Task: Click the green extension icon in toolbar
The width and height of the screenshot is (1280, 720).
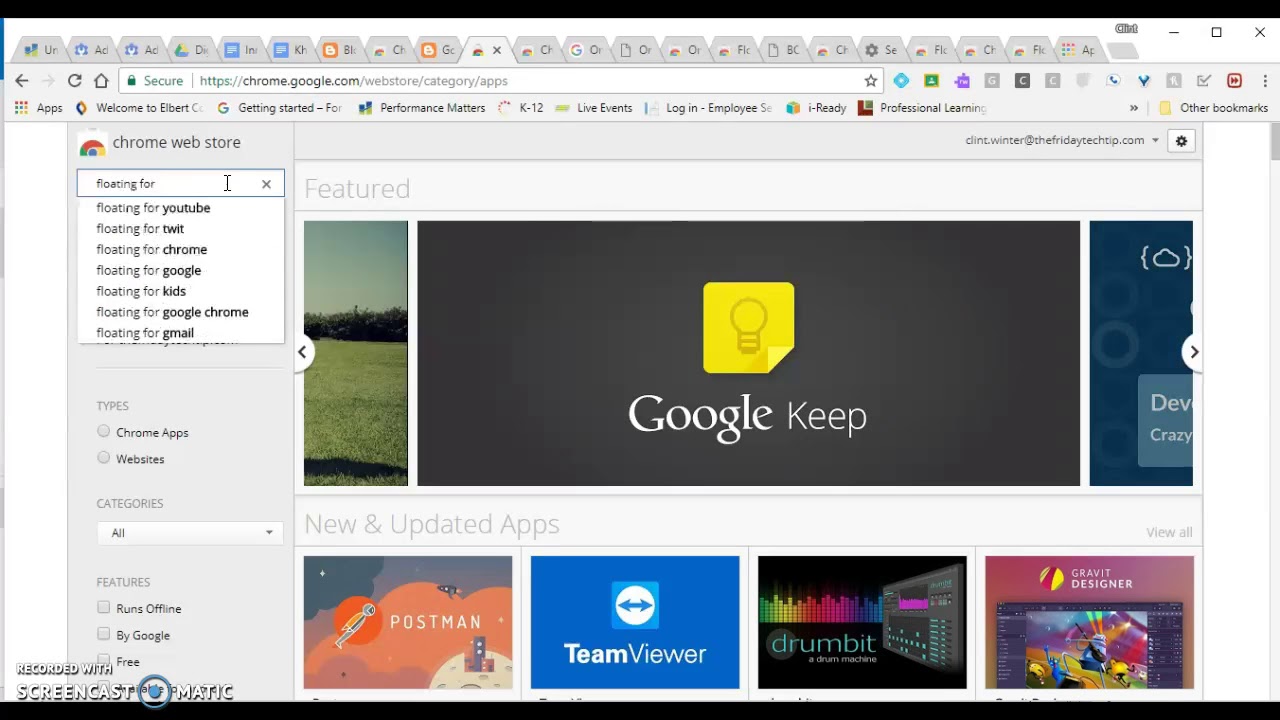Action: 931,81
